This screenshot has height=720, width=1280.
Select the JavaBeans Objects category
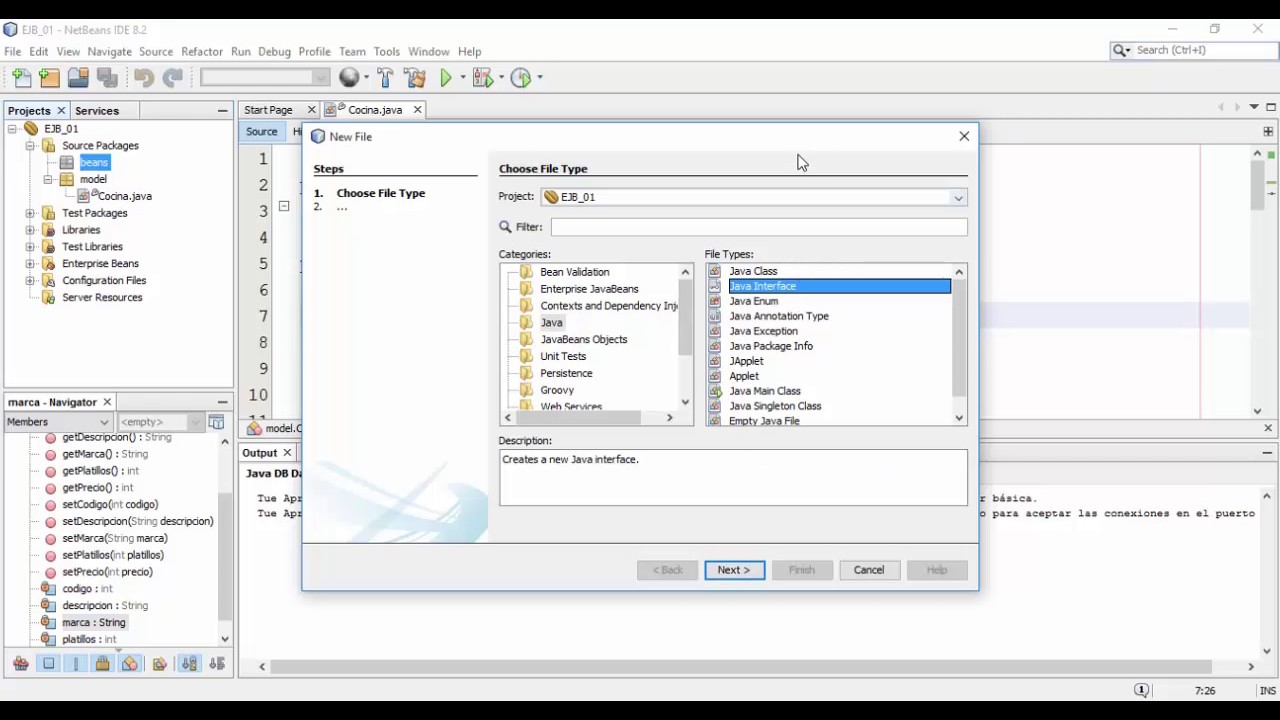(x=584, y=339)
